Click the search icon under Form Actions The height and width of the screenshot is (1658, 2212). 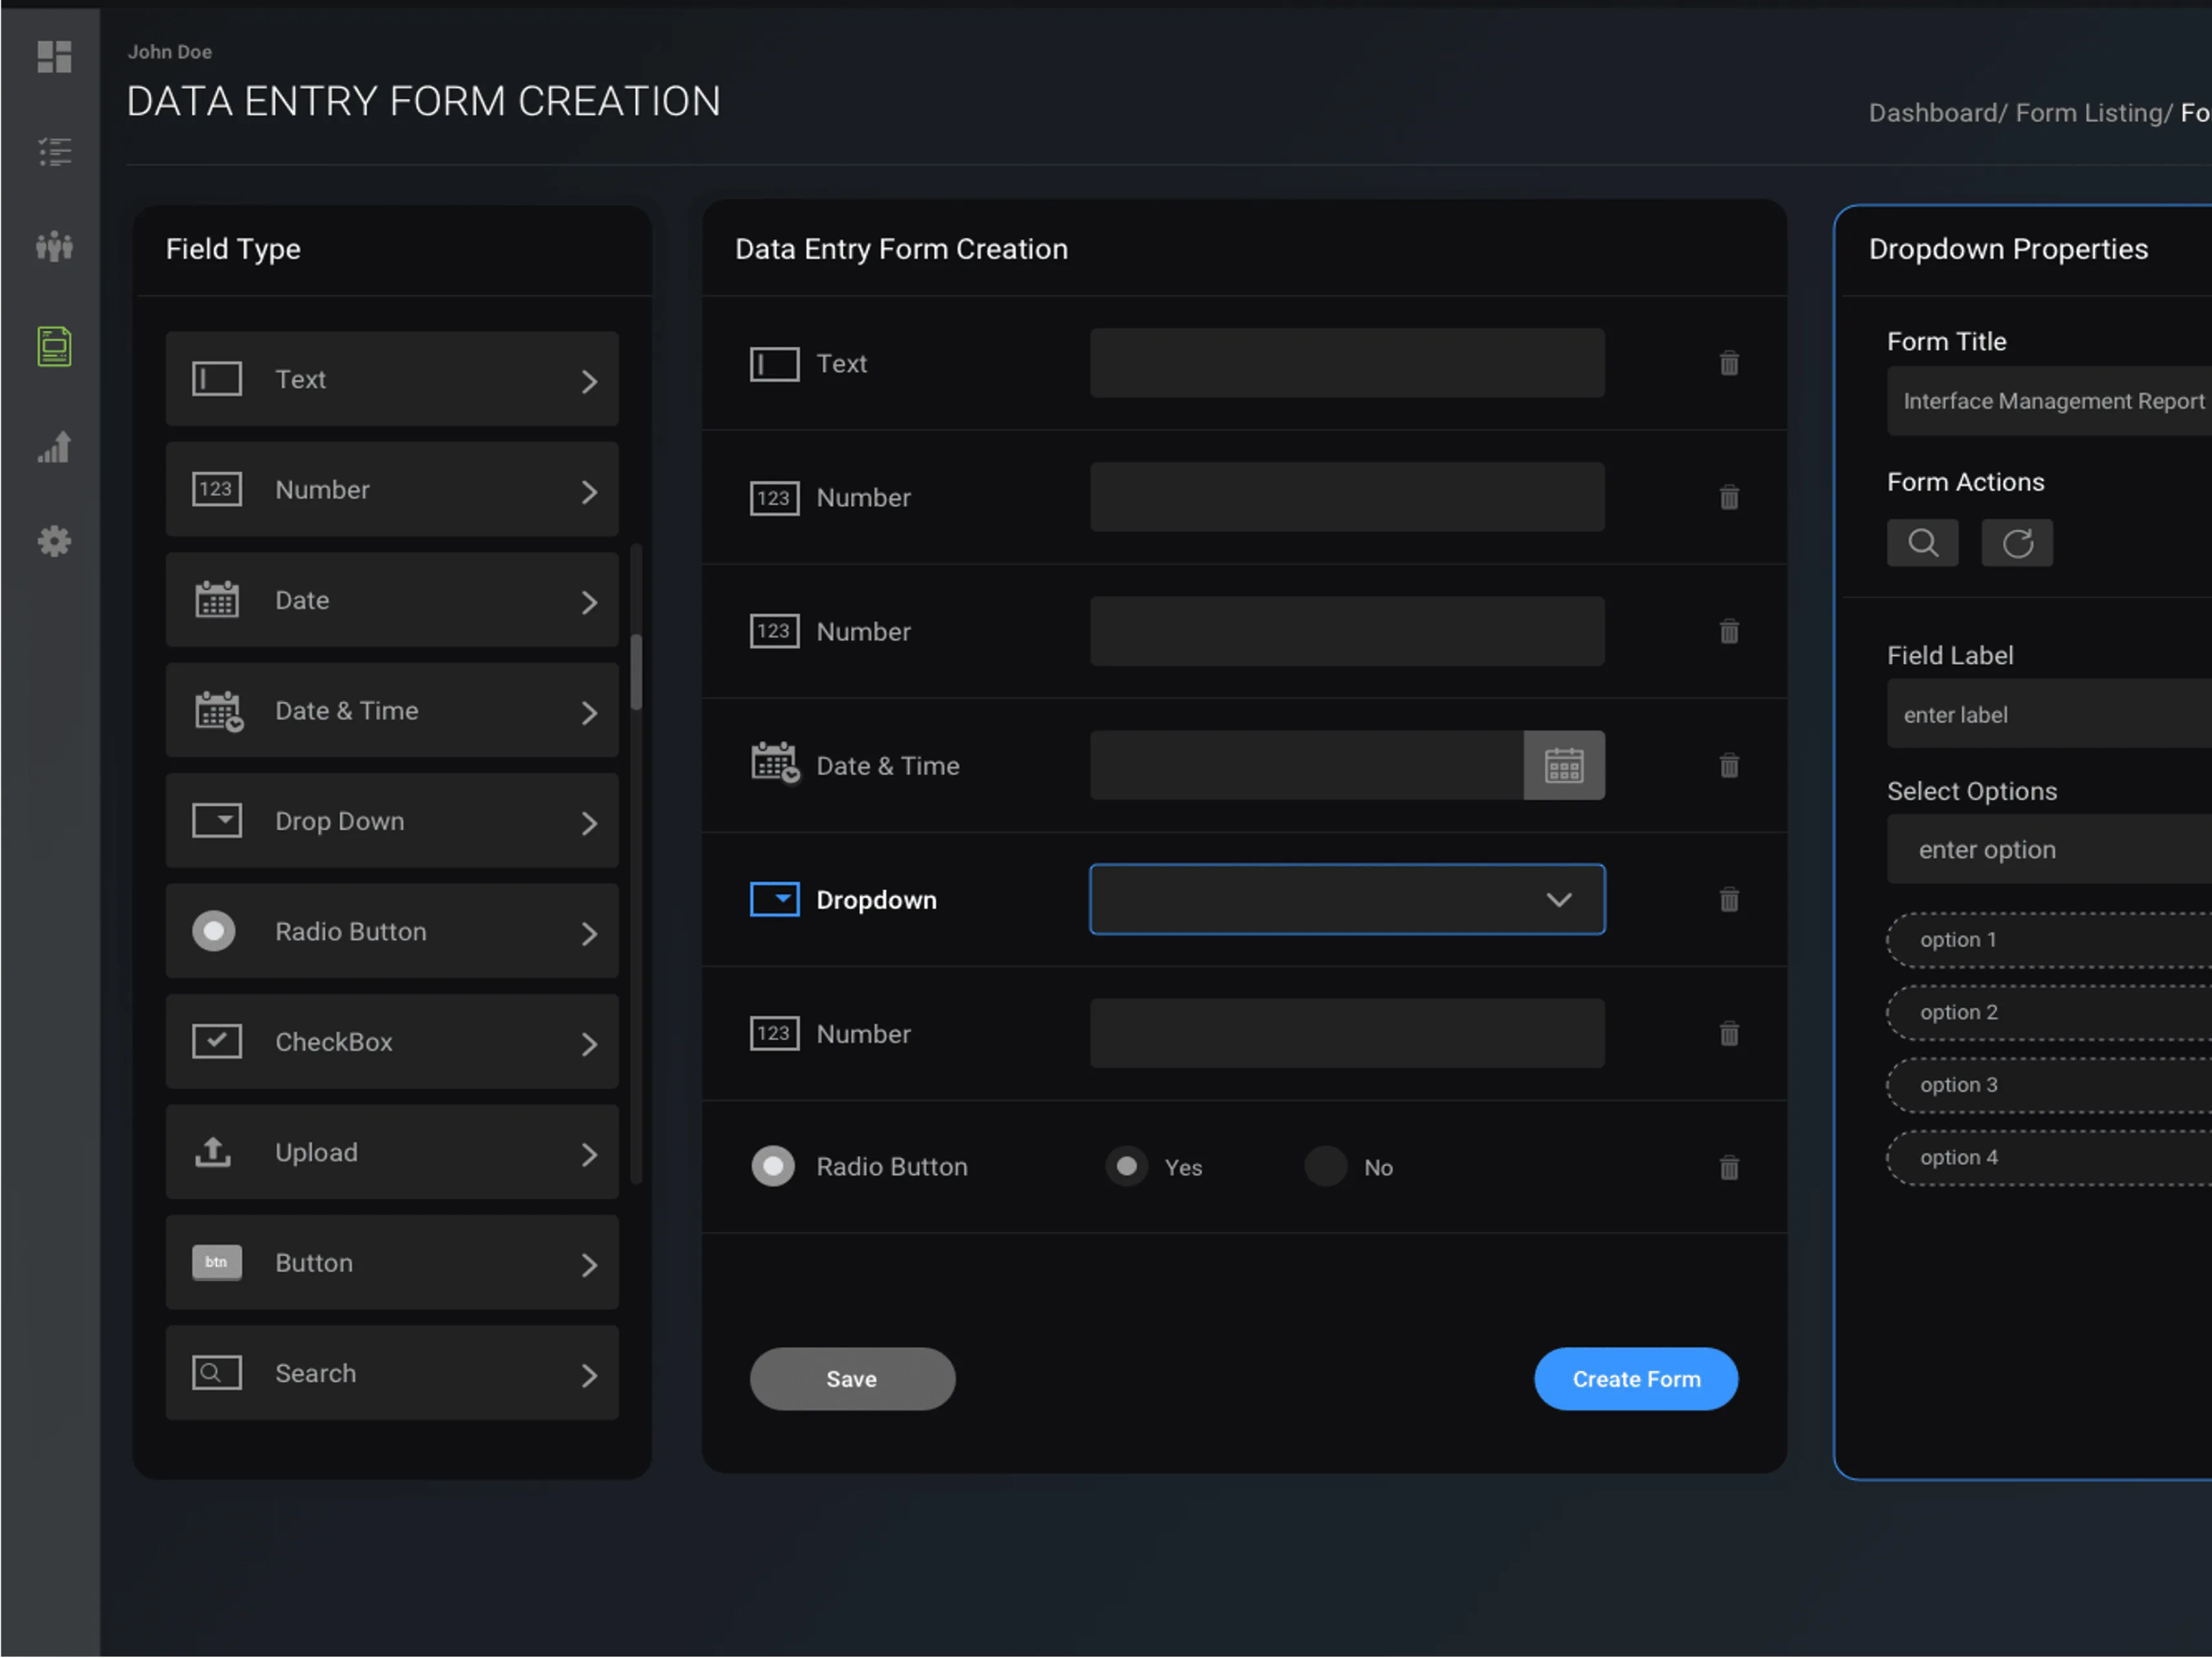click(x=1922, y=542)
